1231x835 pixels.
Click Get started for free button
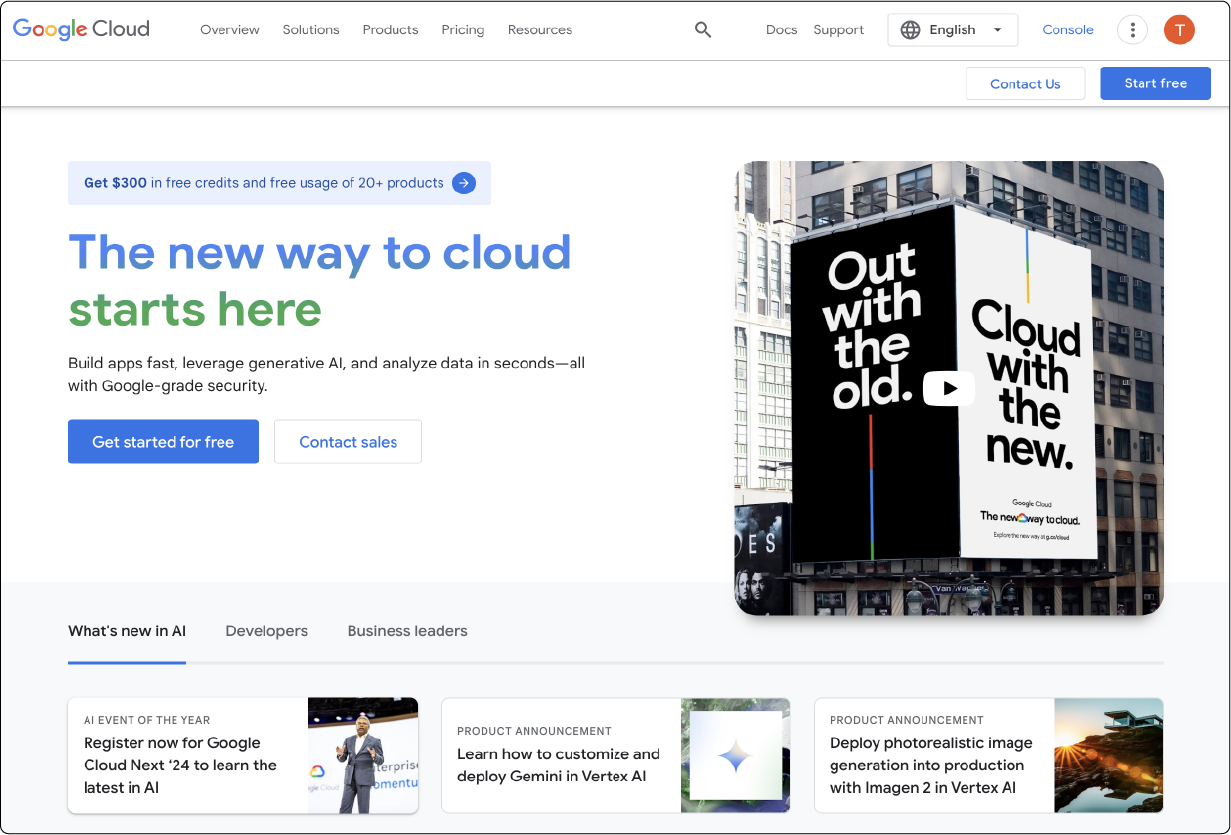(163, 442)
